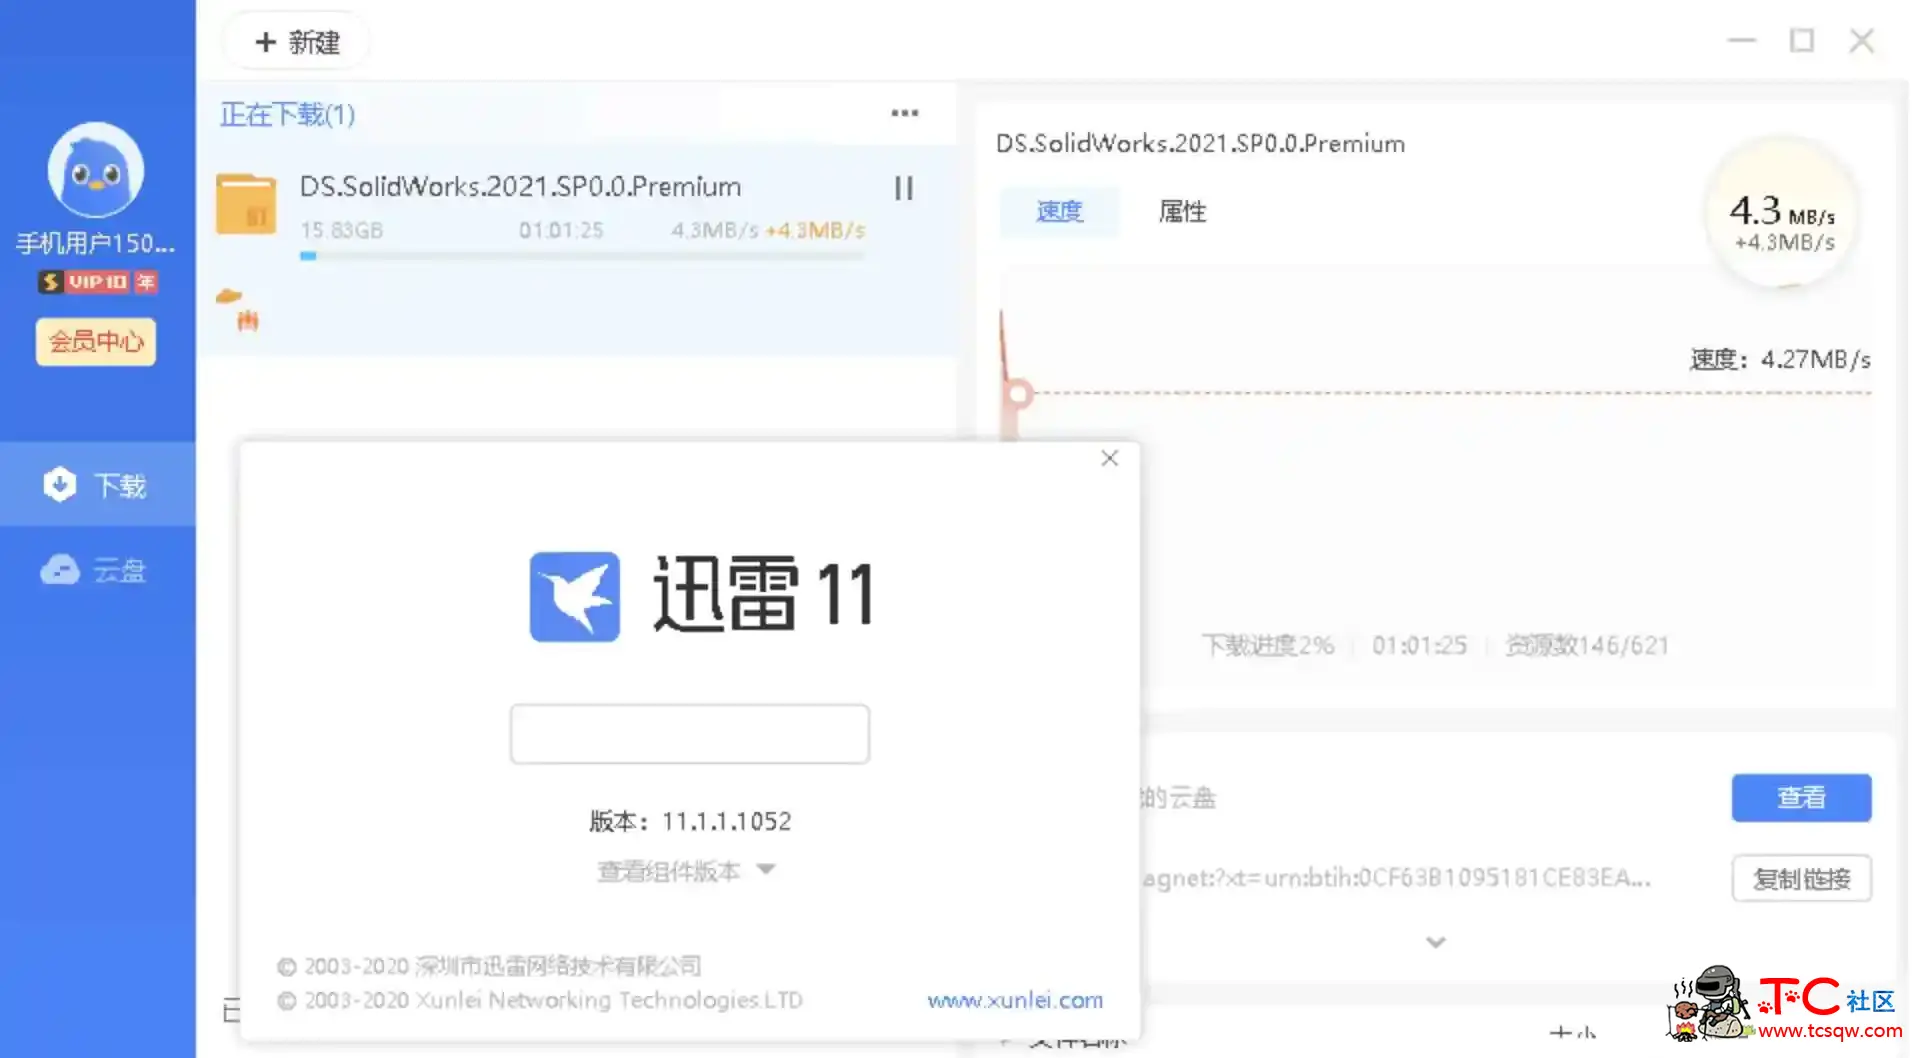Click the speed graph marker circle

(1019, 393)
